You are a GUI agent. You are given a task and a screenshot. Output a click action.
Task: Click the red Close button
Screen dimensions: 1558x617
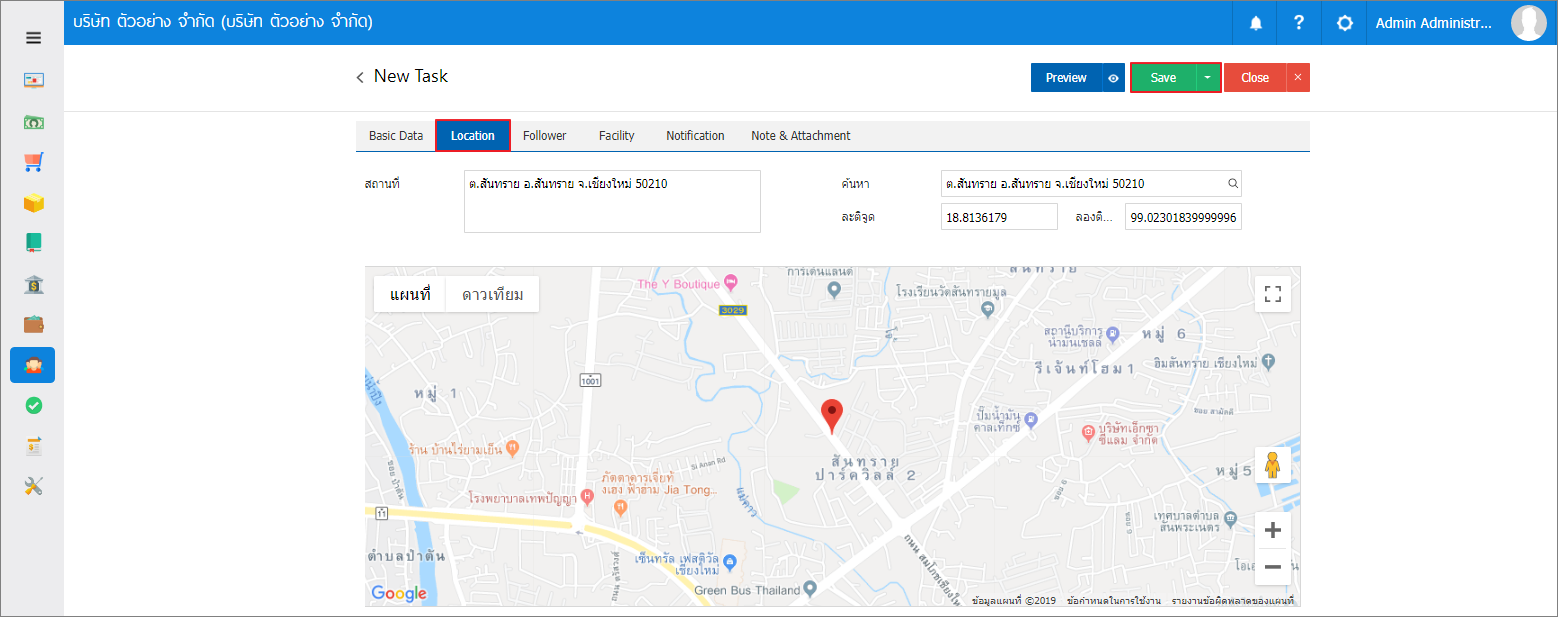(x=1255, y=78)
